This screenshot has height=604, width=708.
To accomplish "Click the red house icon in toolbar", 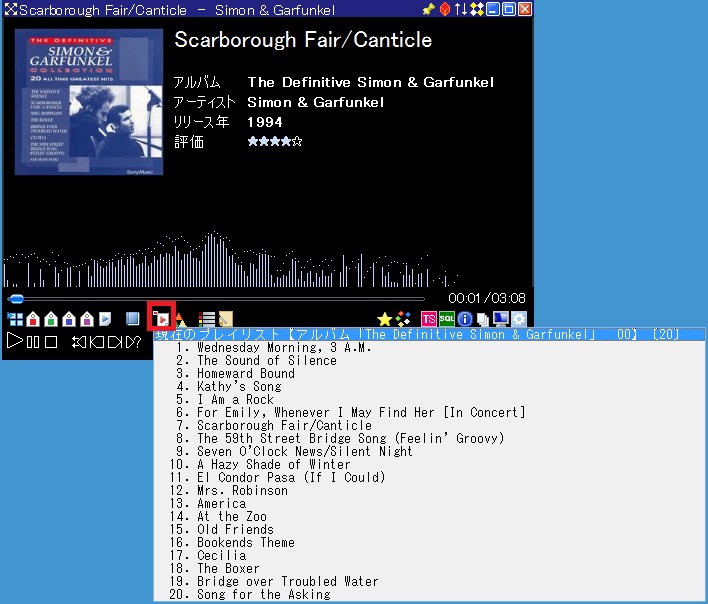I will click(33, 319).
